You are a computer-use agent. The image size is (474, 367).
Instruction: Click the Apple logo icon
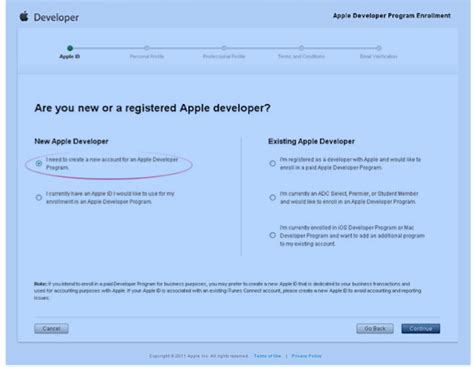tap(24, 16)
